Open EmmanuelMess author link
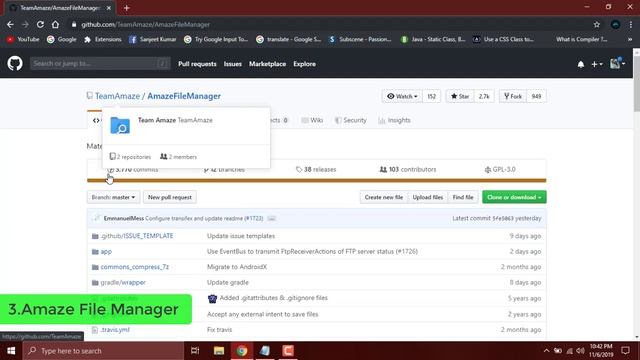The width and height of the screenshot is (640, 360). click(x=124, y=218)
